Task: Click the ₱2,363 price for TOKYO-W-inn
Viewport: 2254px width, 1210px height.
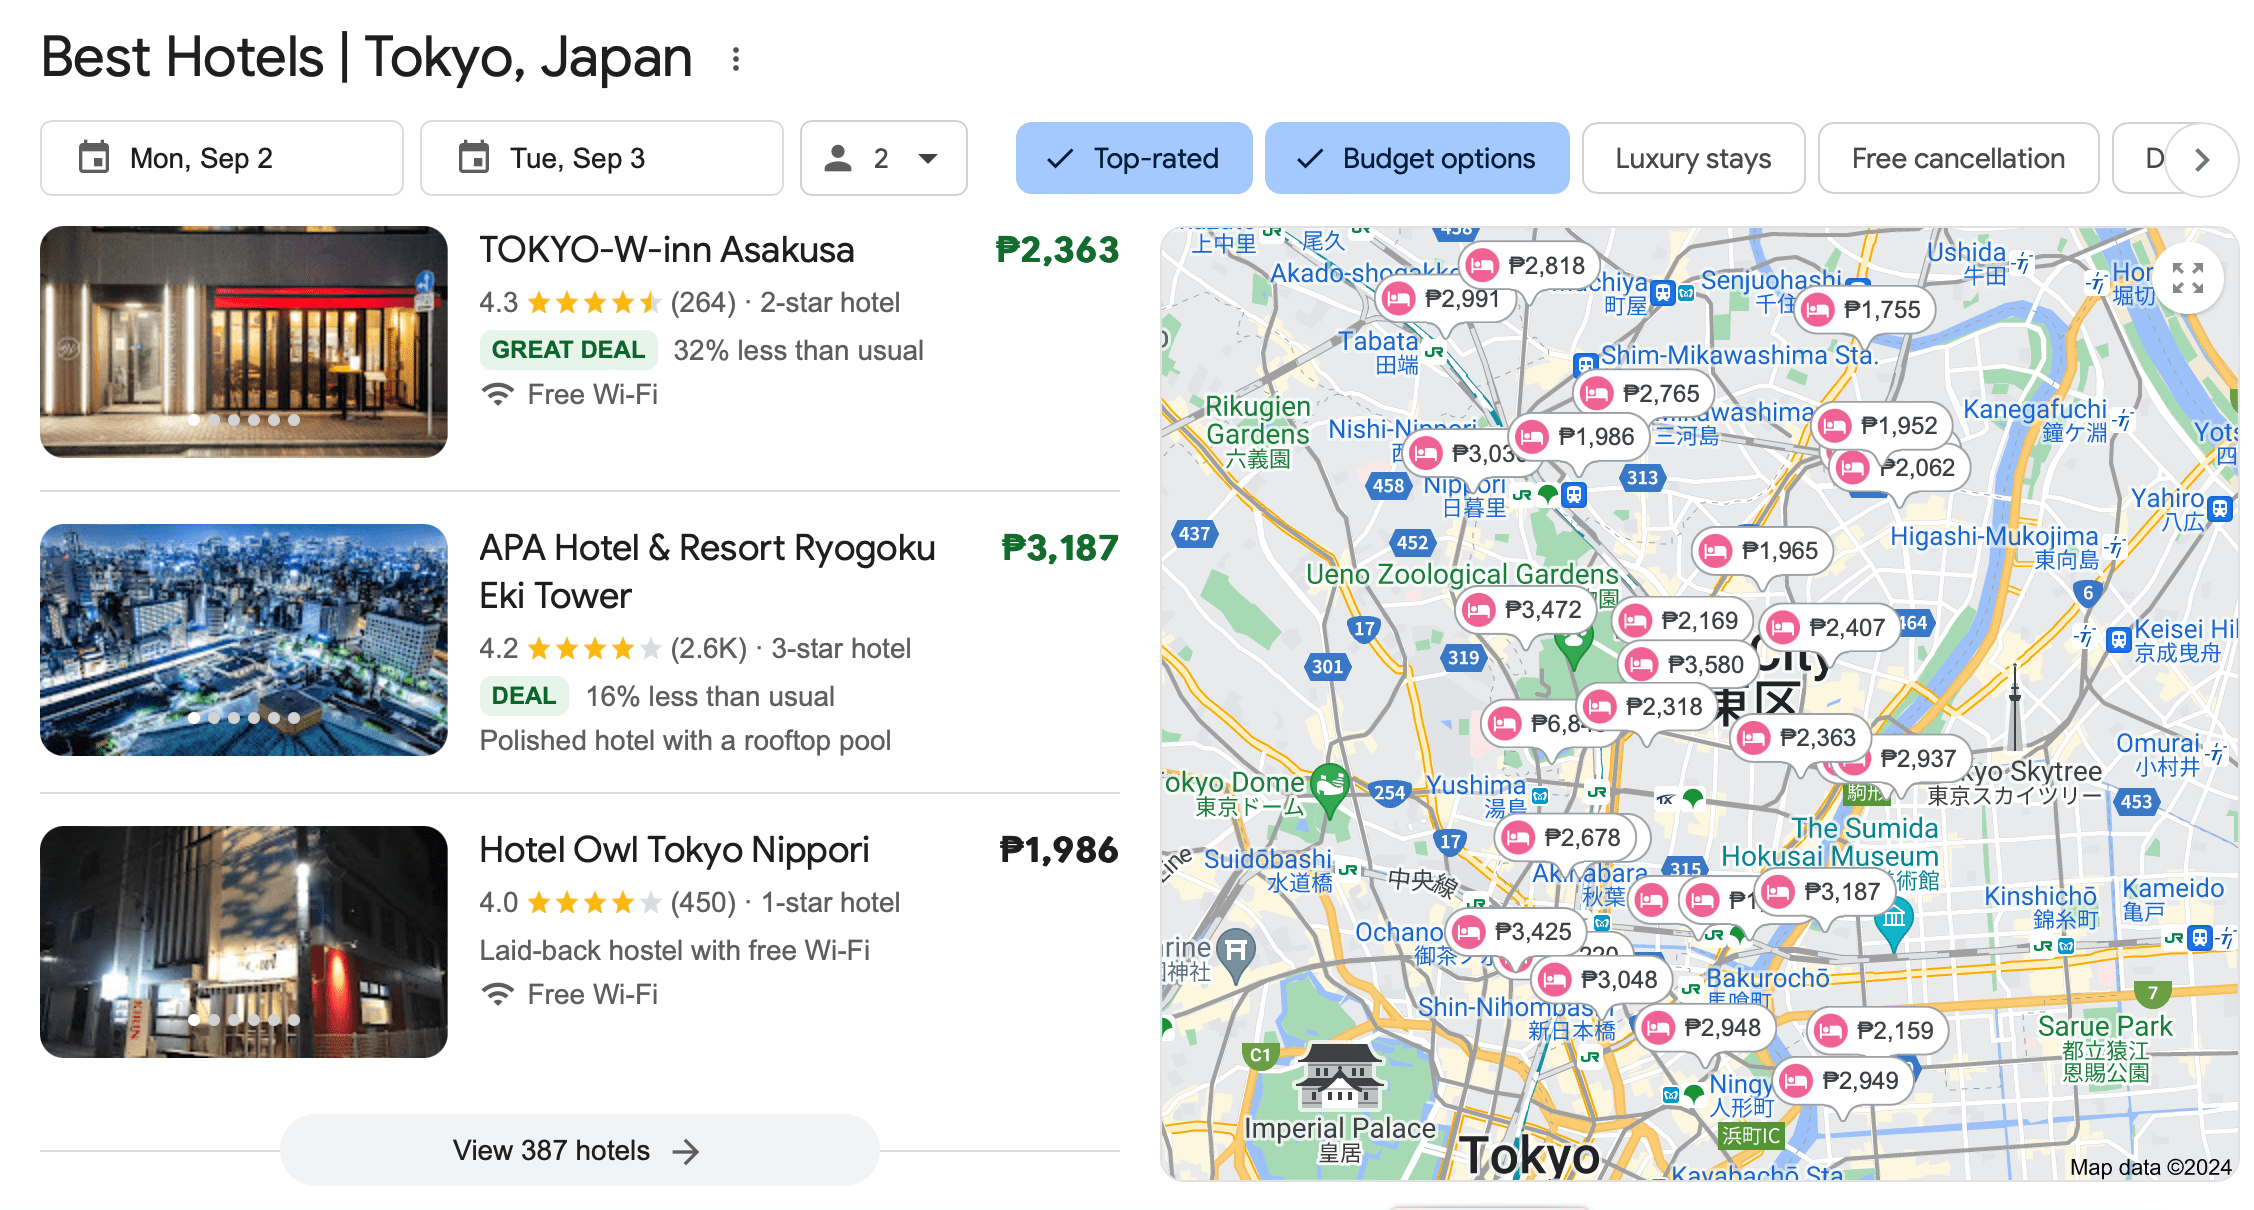Action: 1057,250
